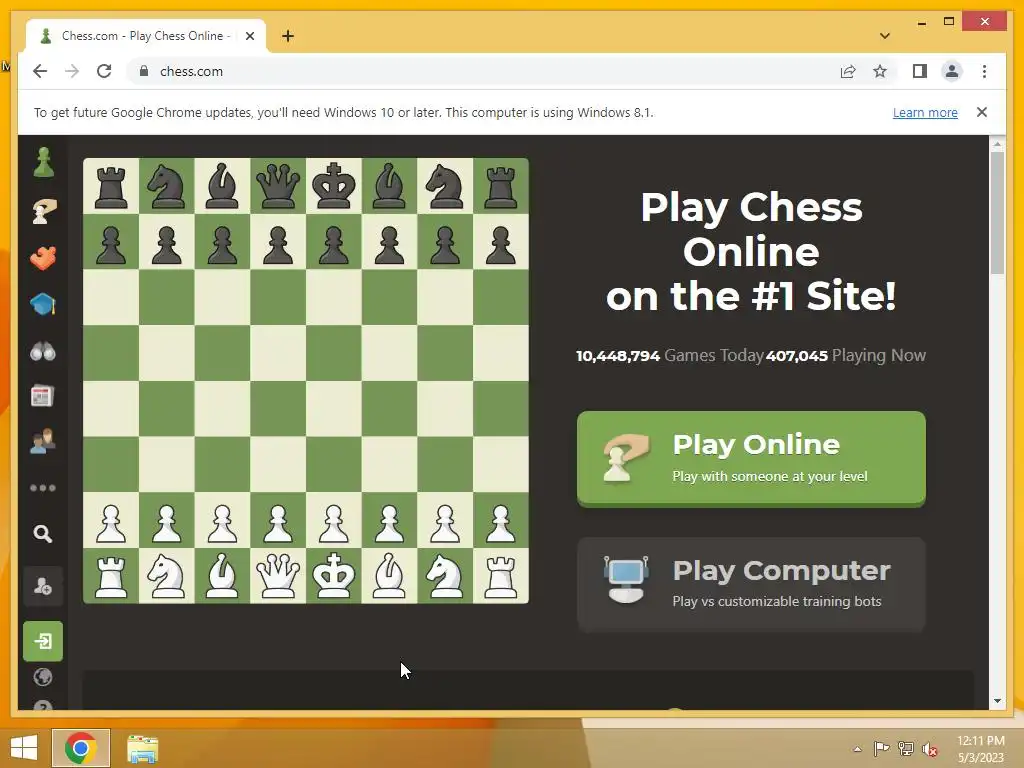The image size is (1024, 768).
Task: Open the Watch binoculars icon
Action: (x=43, y=351)
